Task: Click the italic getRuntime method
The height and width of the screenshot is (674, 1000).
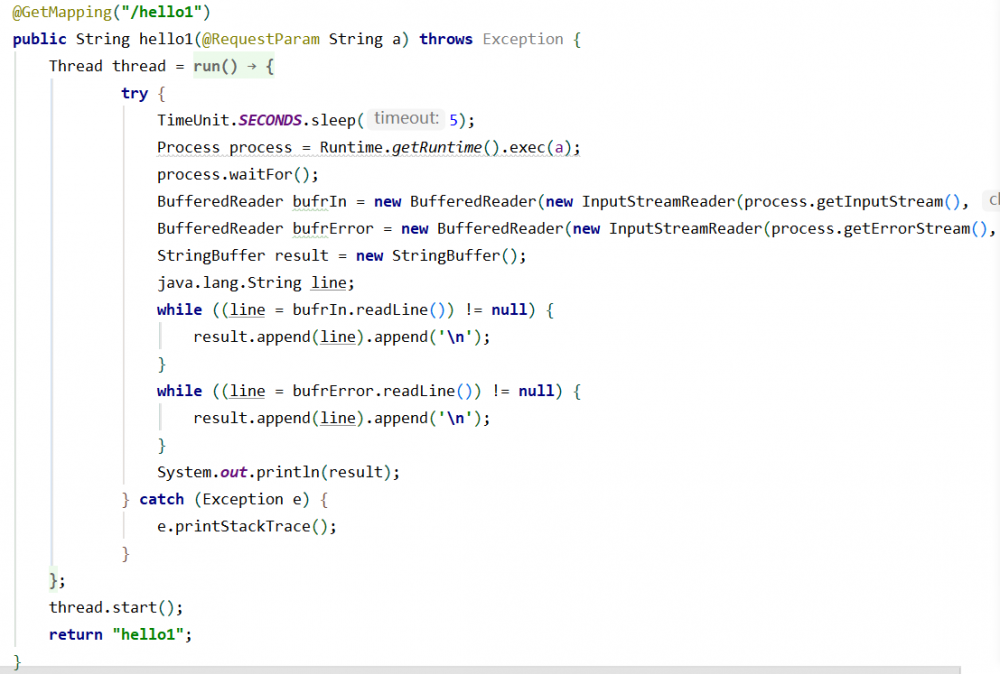Action: click(x=437, y=148)
